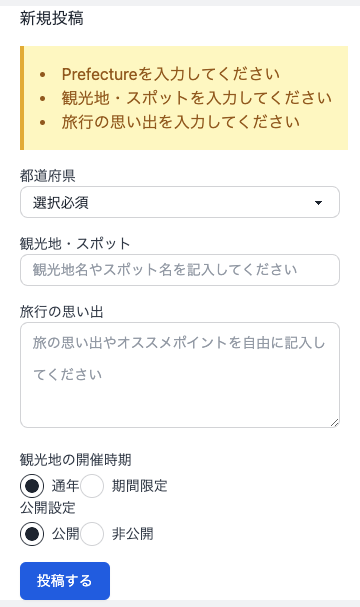Choose the 非公開 radio button
This screenshot has height=607, width=360.
pos(92,534)
